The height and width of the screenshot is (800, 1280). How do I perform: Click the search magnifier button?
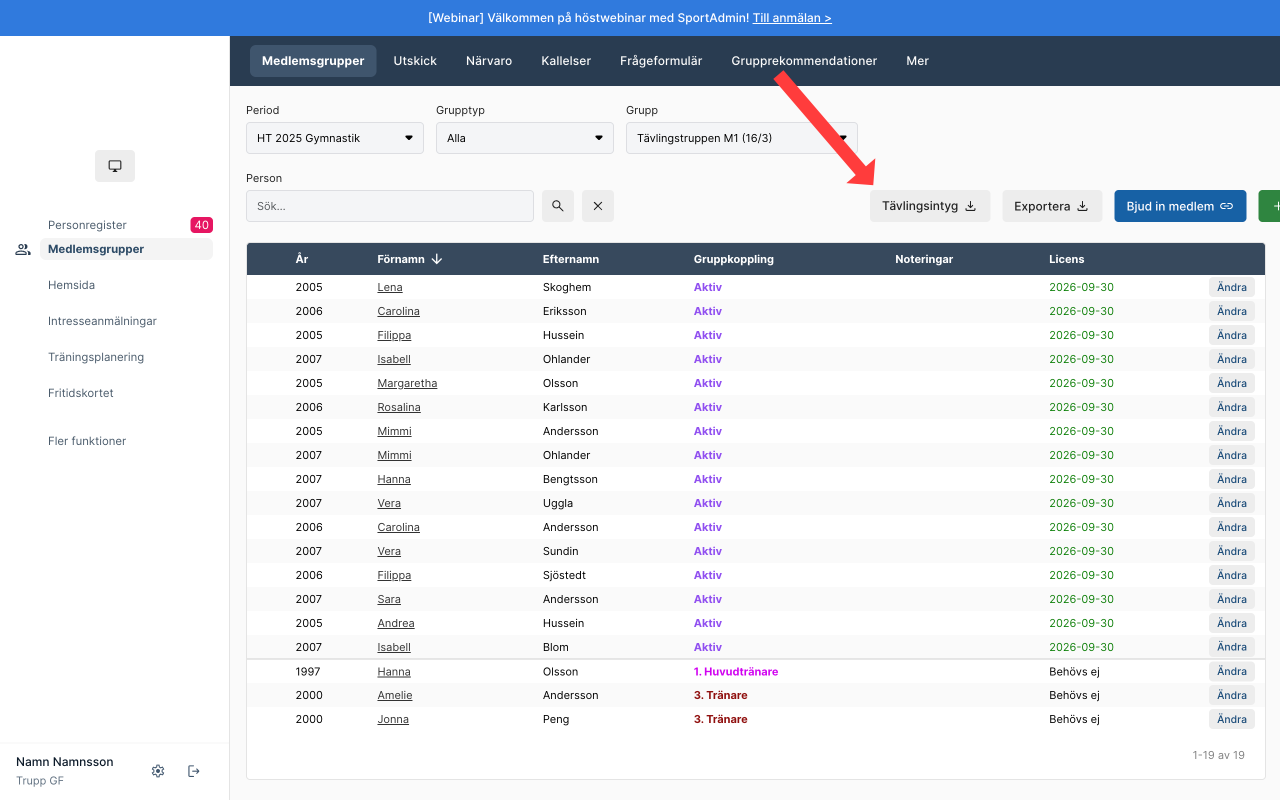click(558, 206)
